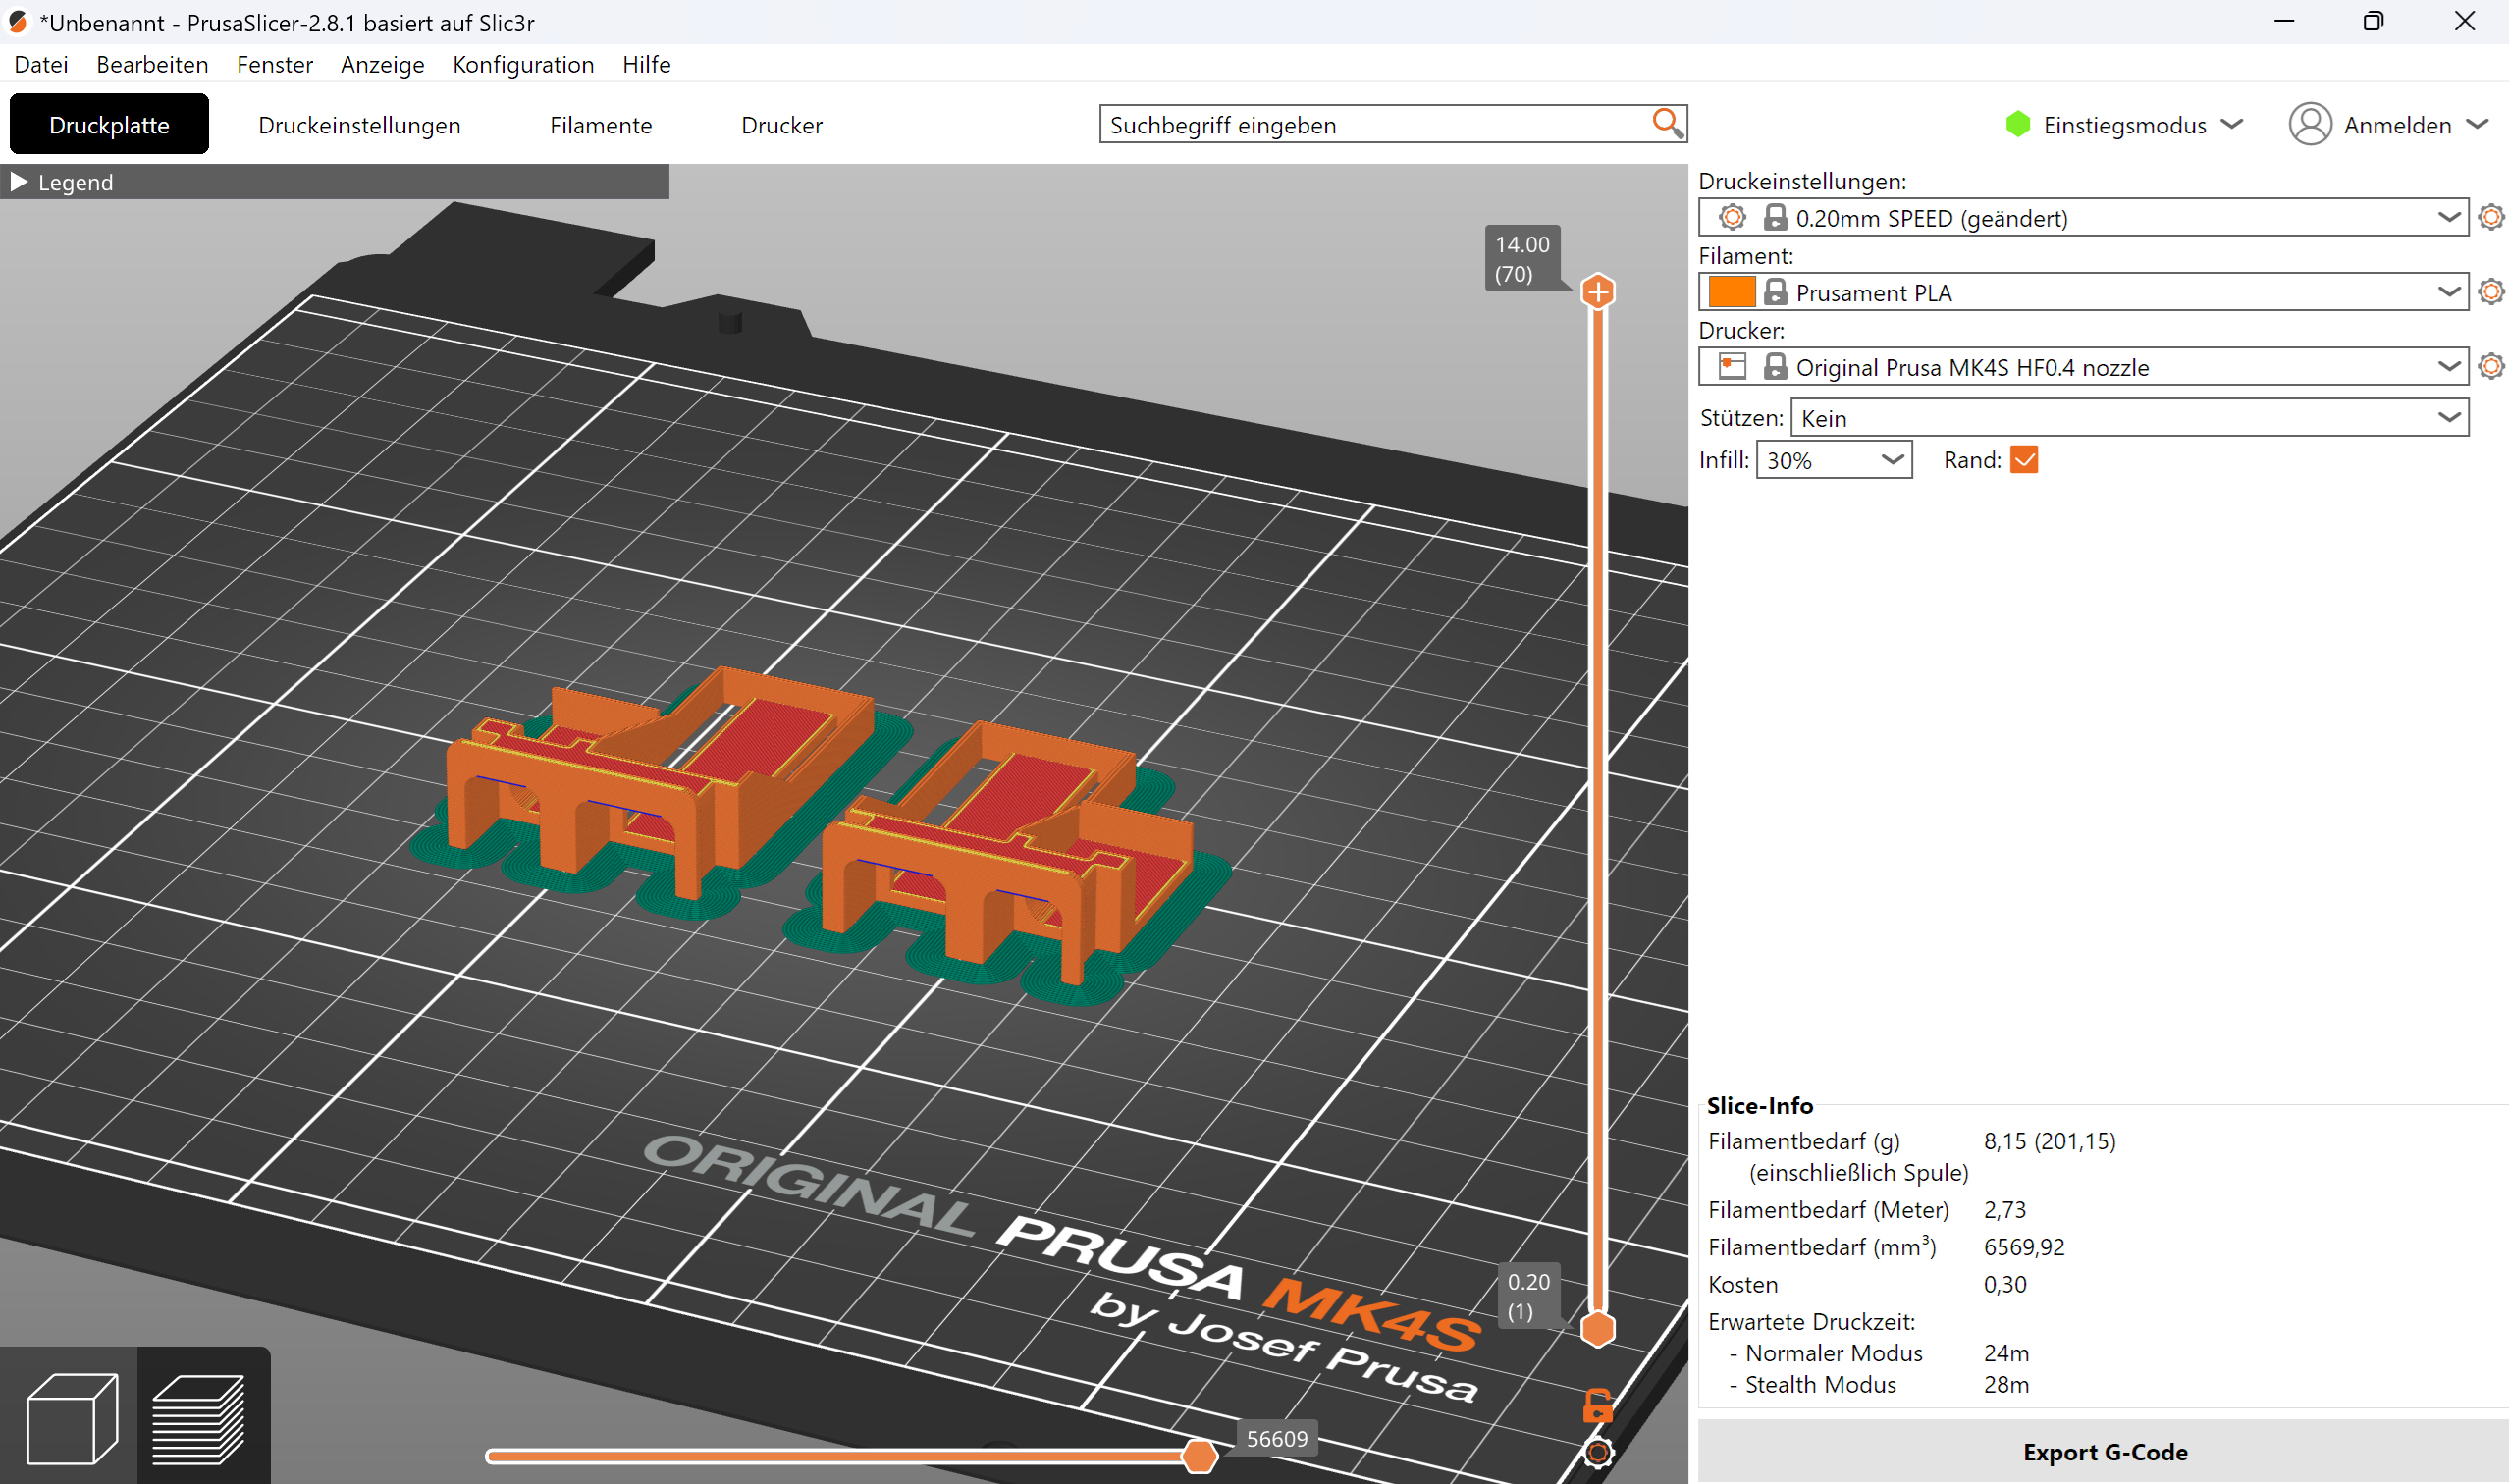The image size is (2509, 1484).
Task: Open the vertical slider settings cog icon
Action: [x=1597, y=1452]
